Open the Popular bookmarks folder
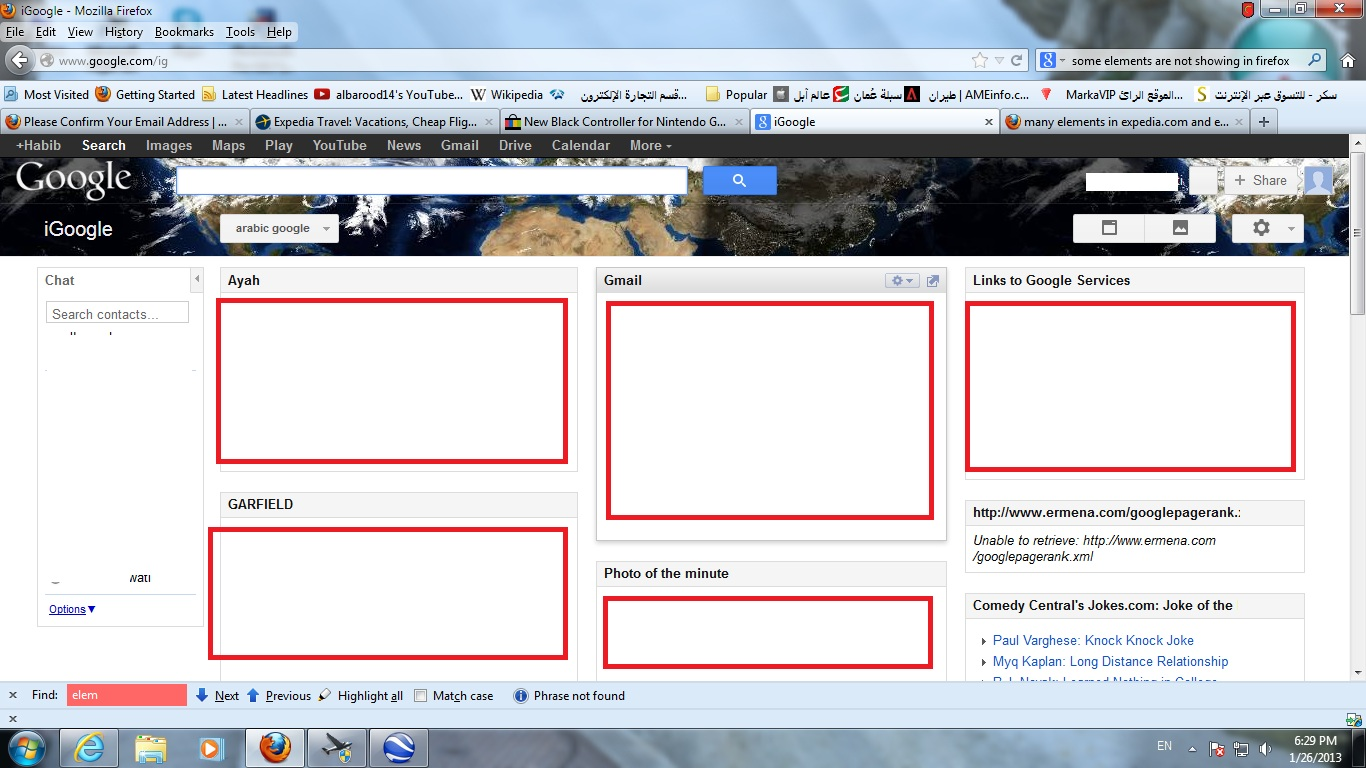Image resolution: width=1366 pixels, height=768 pixels. pos(737,95)
